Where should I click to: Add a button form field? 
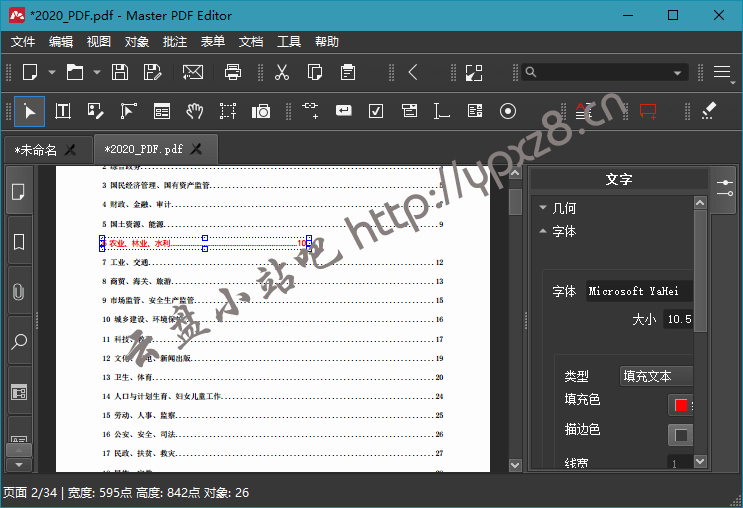point(344,111)
